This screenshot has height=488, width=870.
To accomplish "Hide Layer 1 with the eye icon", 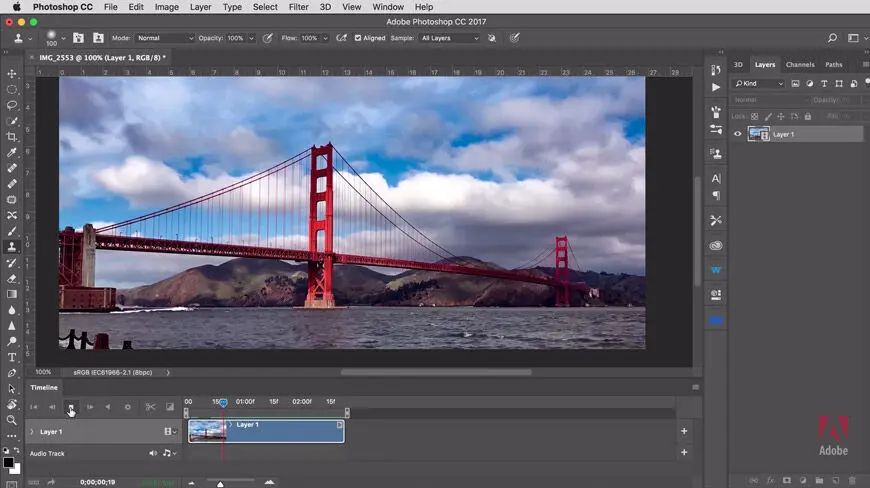I will click(x=737, y=134).
